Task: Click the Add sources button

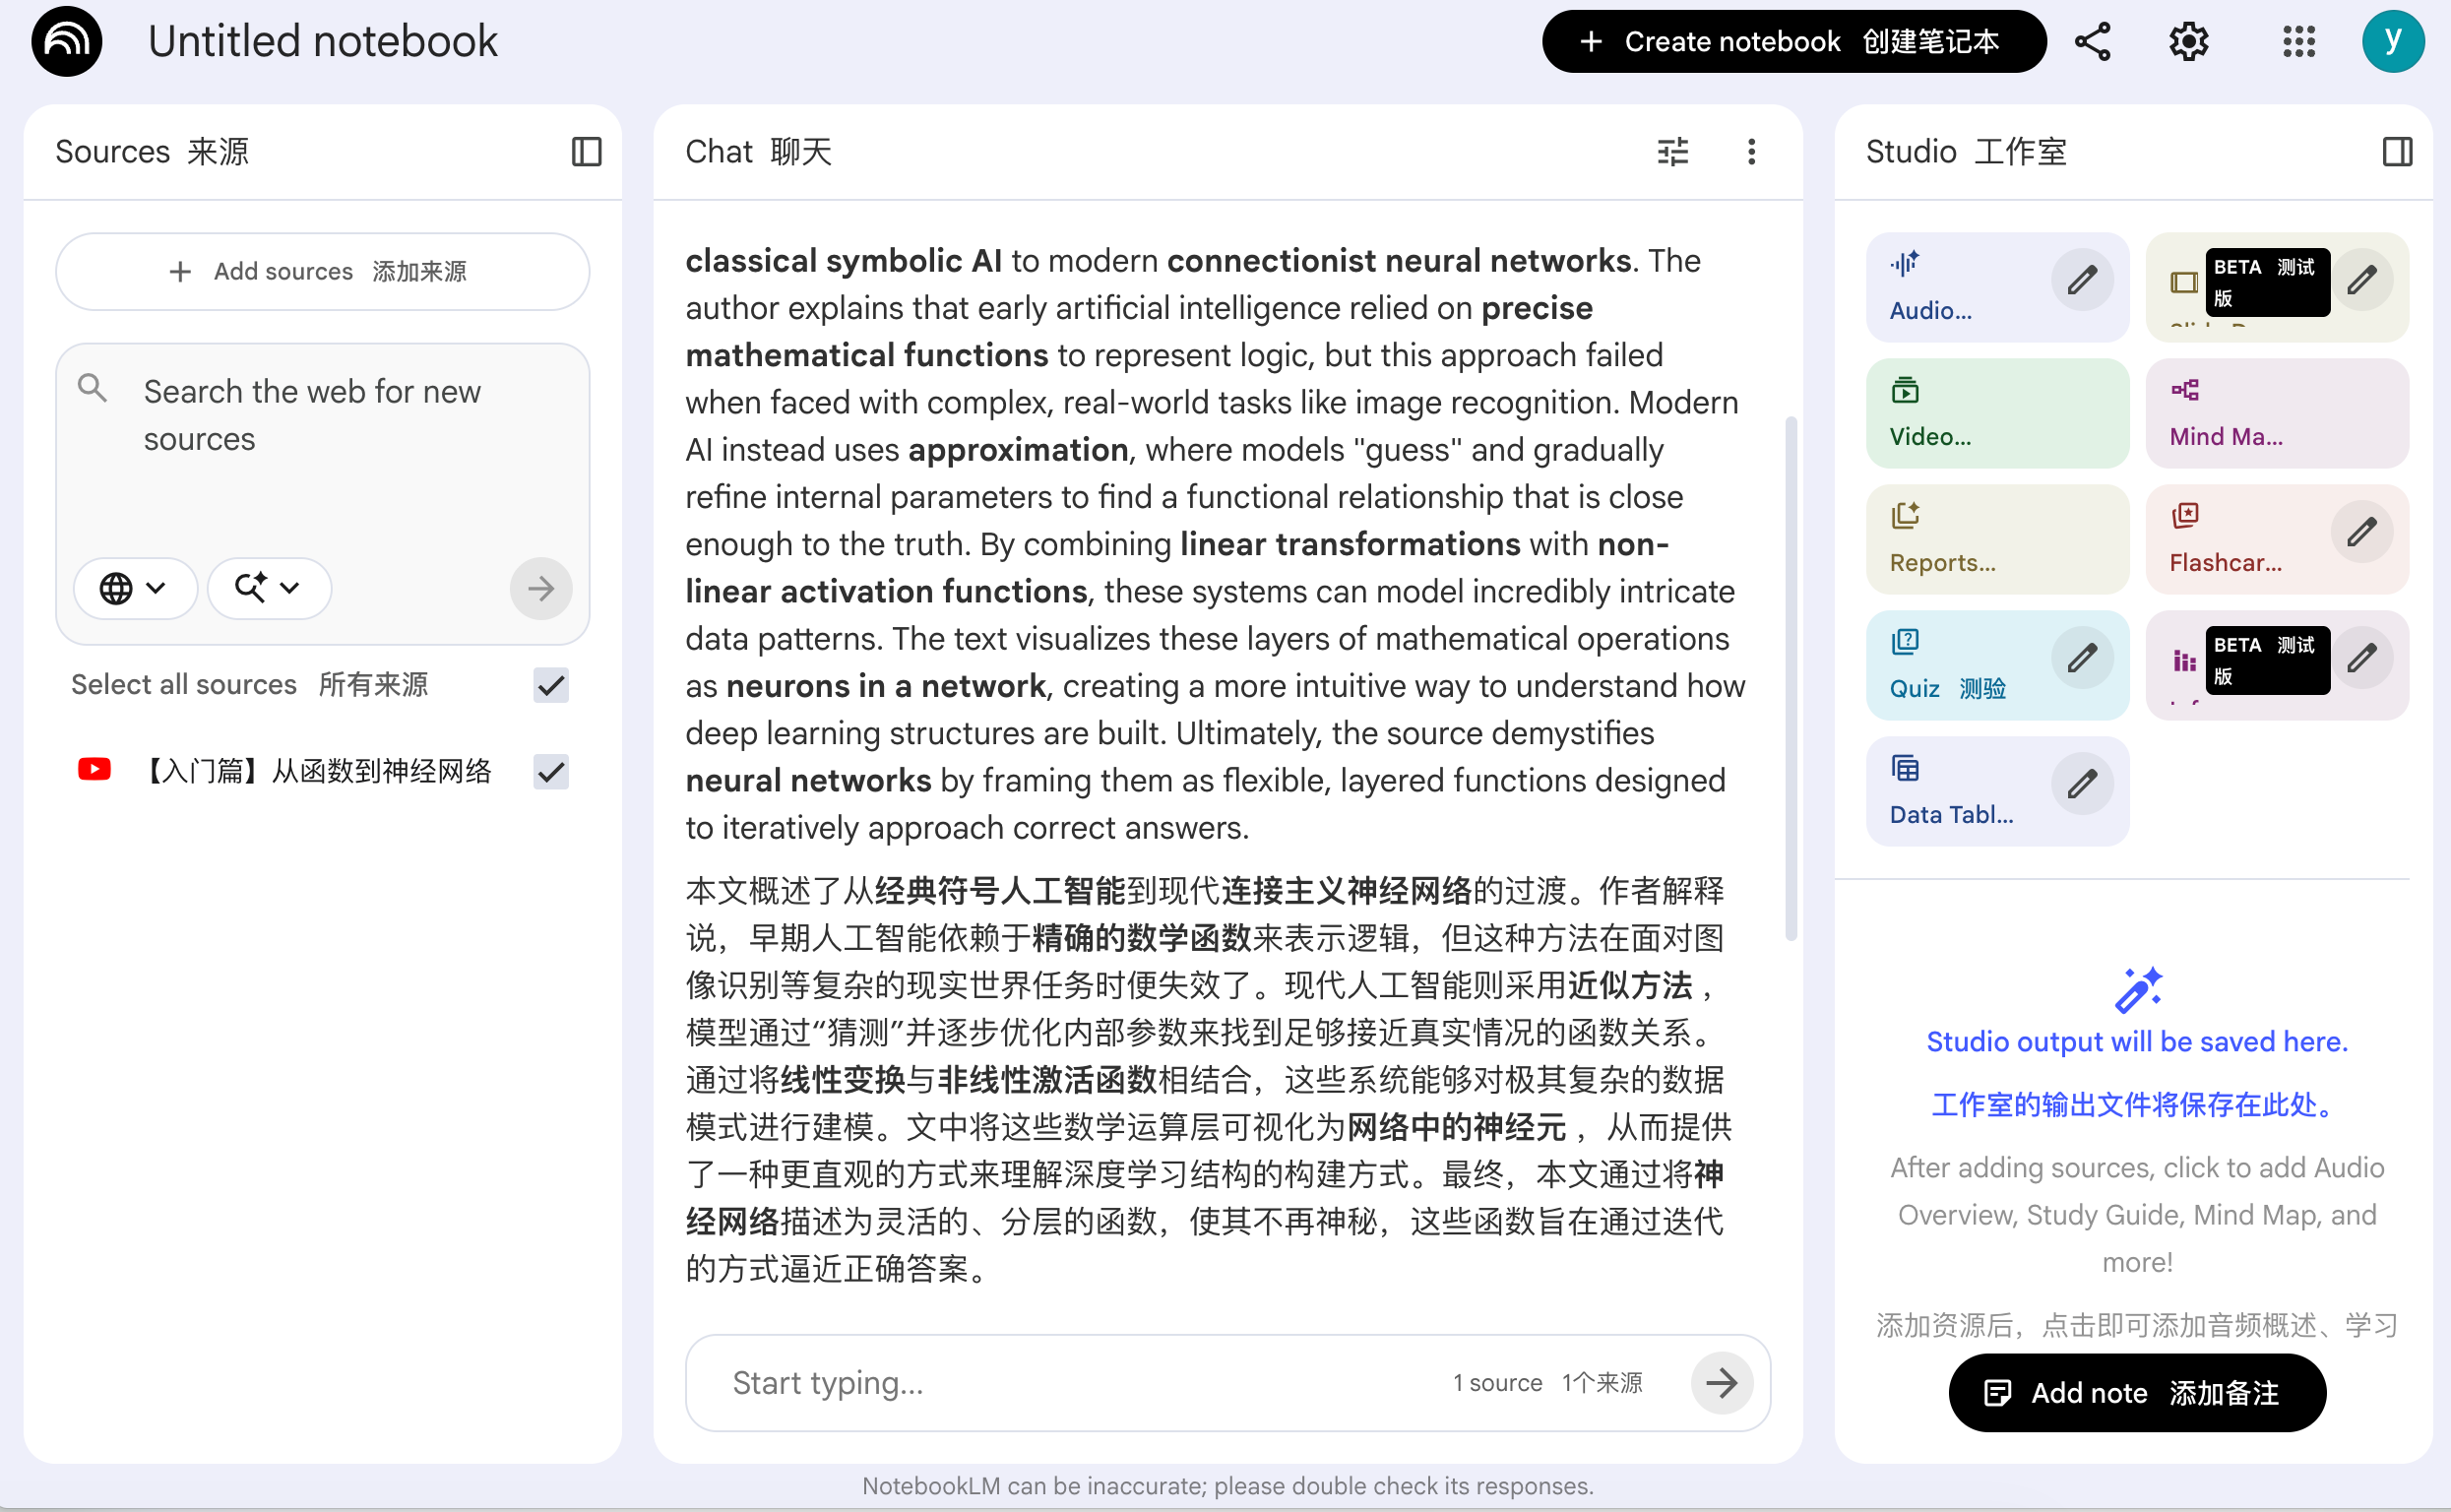Action: point(322,272)
